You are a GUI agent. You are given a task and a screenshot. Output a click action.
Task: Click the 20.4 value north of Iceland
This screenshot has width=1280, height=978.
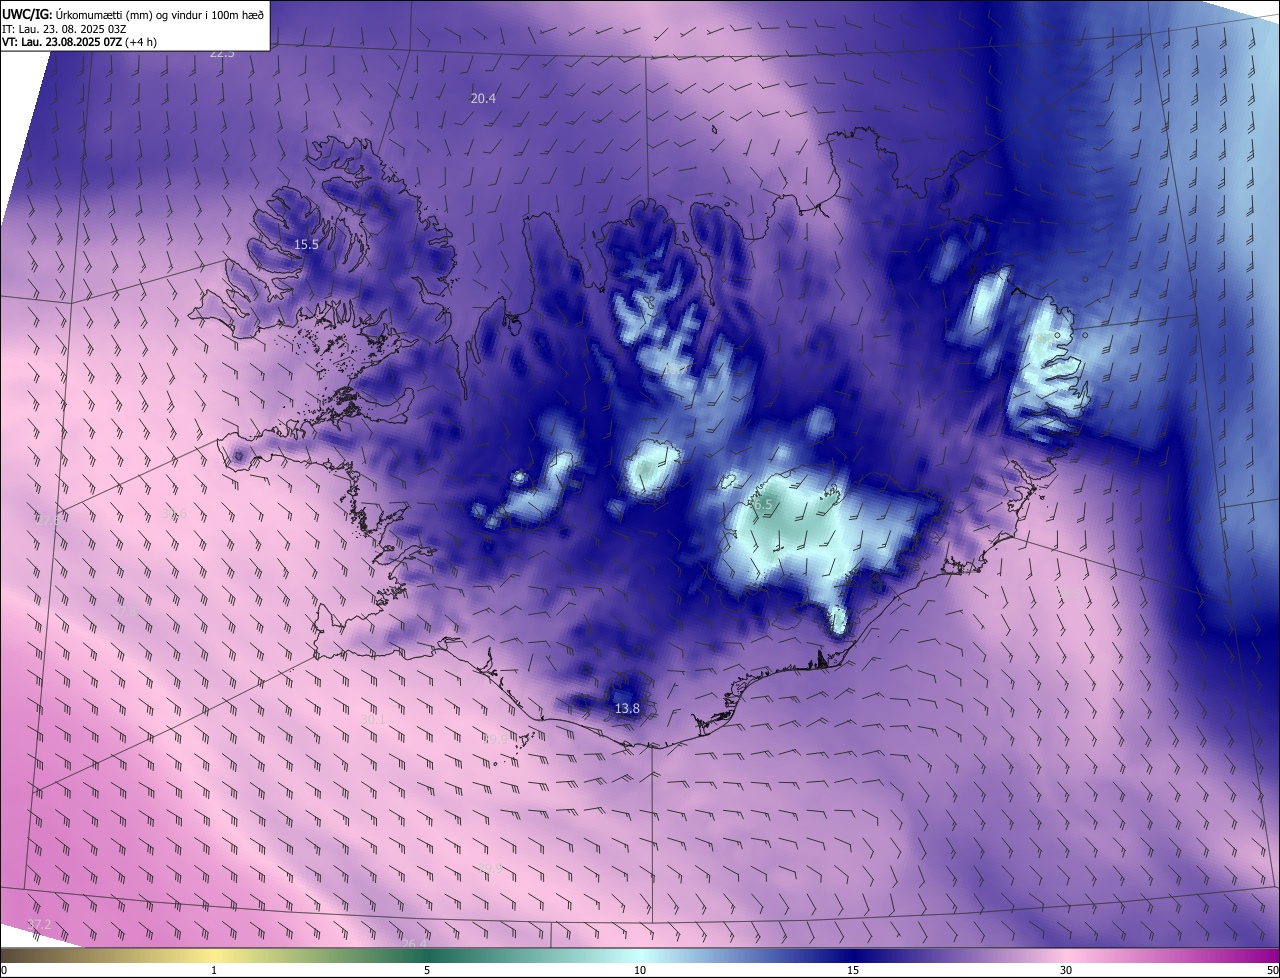pos(483,98)
